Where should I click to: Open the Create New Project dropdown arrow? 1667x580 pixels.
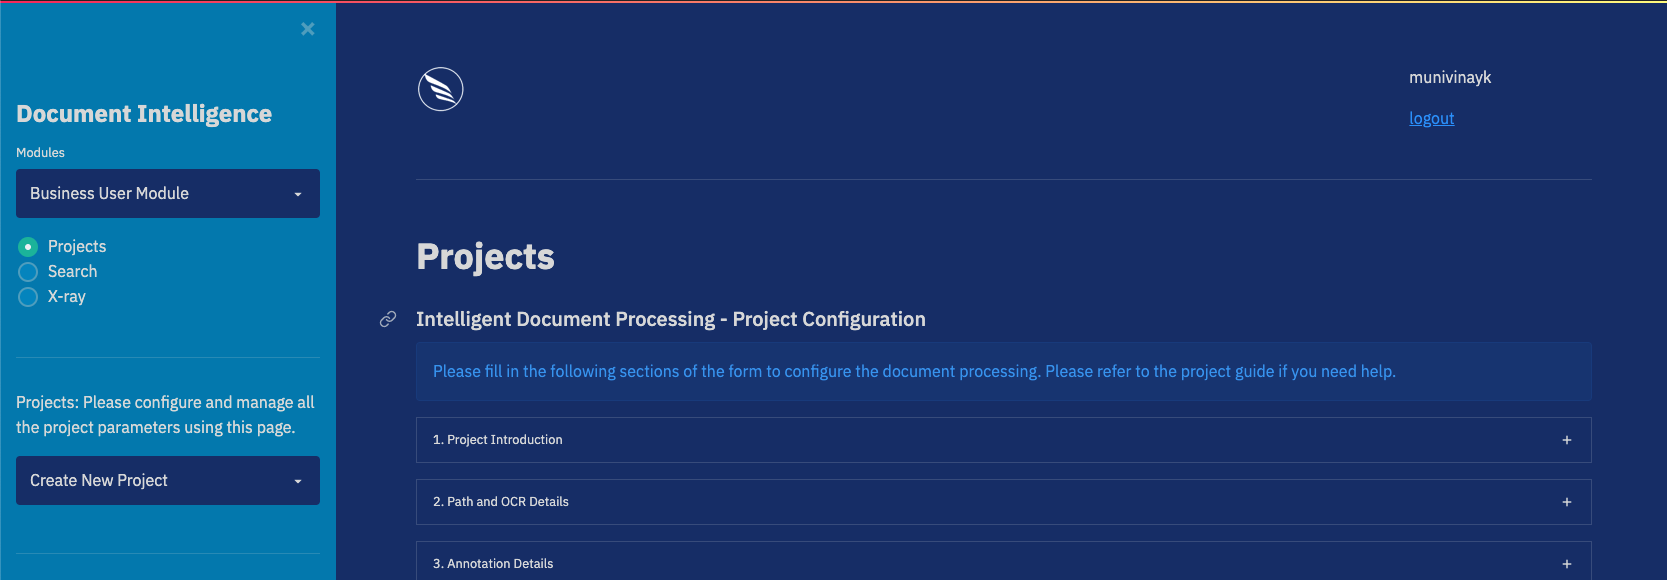click(x=298, y=480)
